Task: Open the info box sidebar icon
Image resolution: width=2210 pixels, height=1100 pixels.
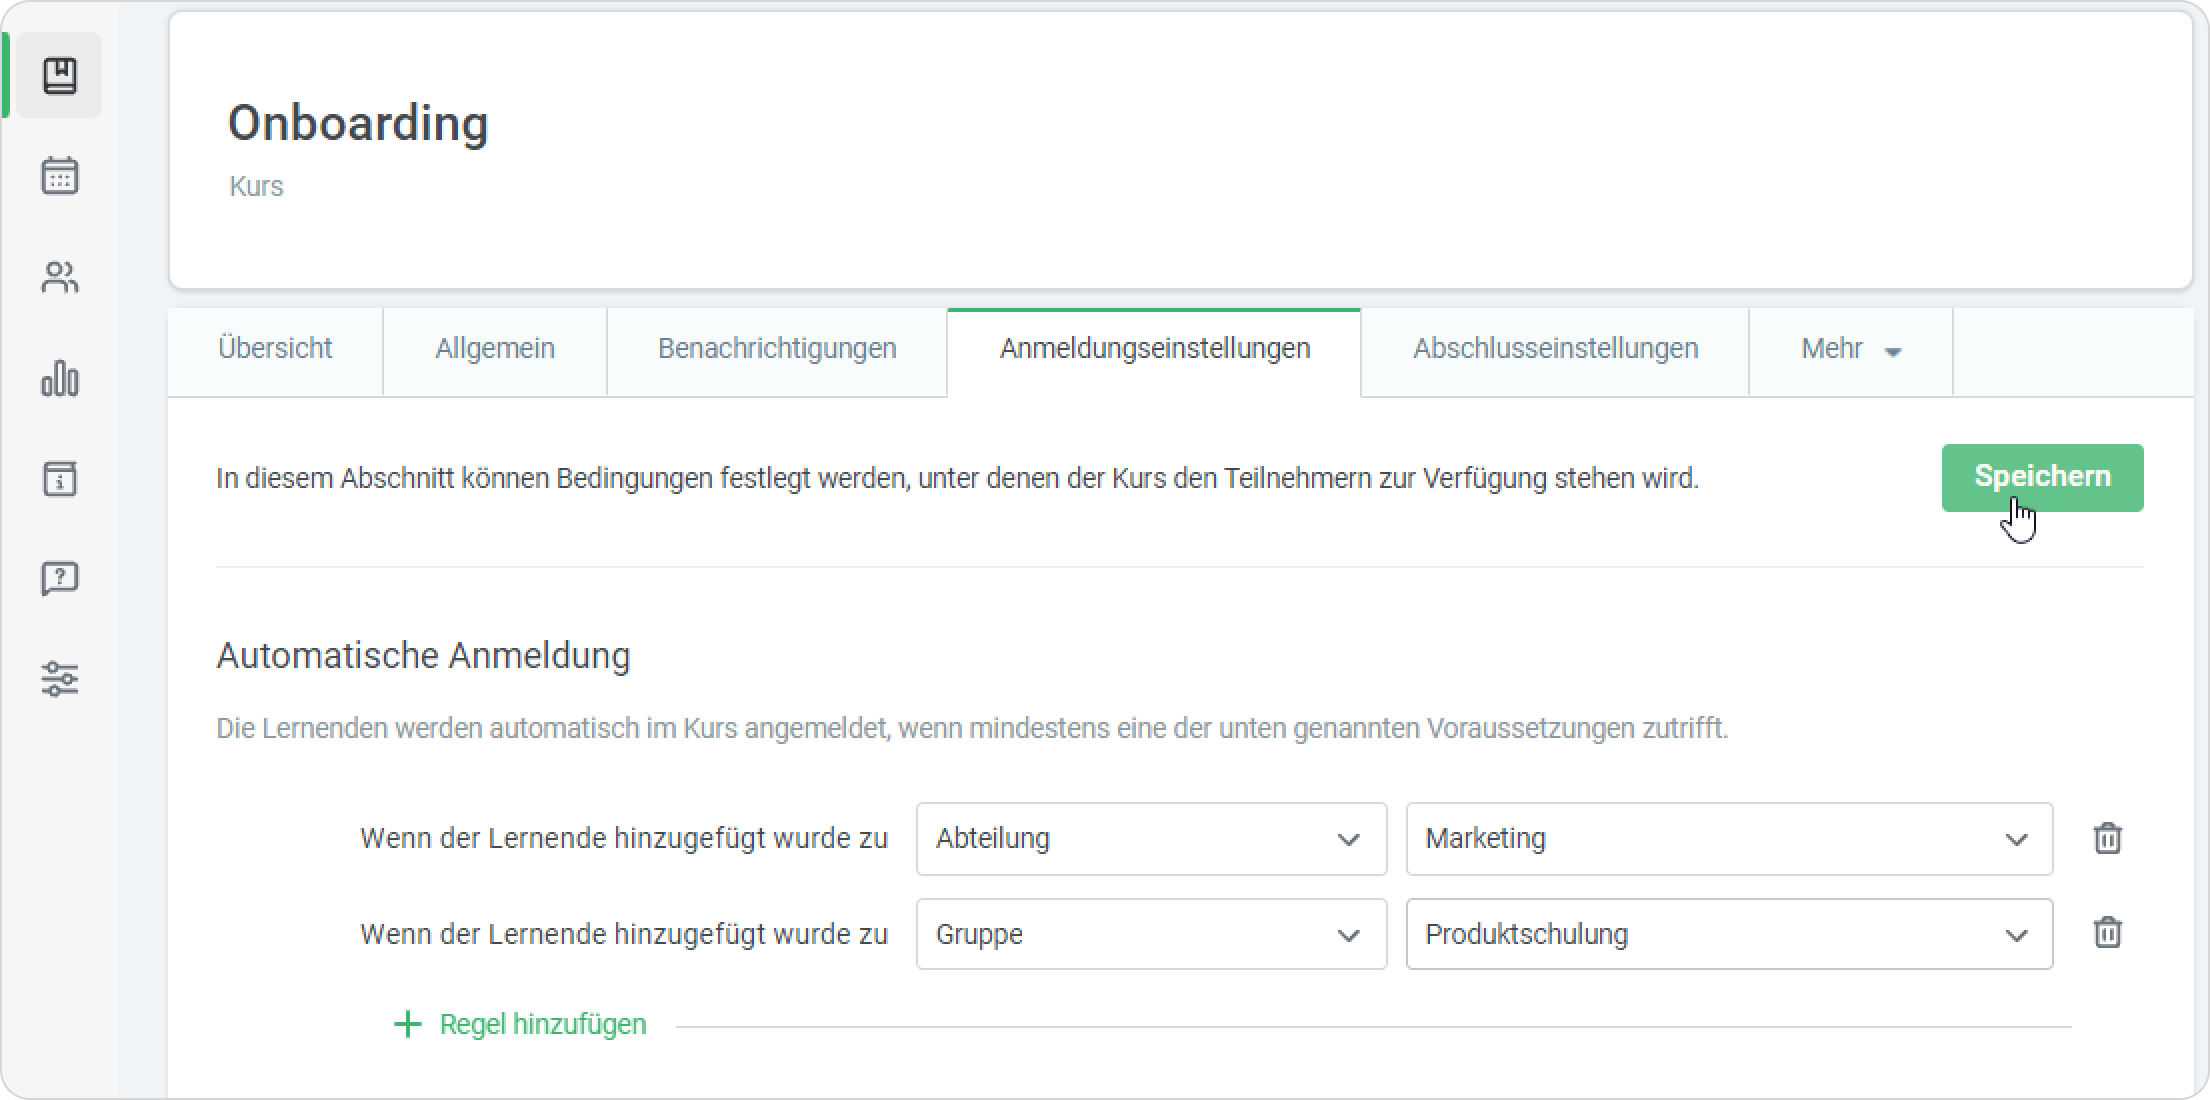Action: tap(60, 478)
